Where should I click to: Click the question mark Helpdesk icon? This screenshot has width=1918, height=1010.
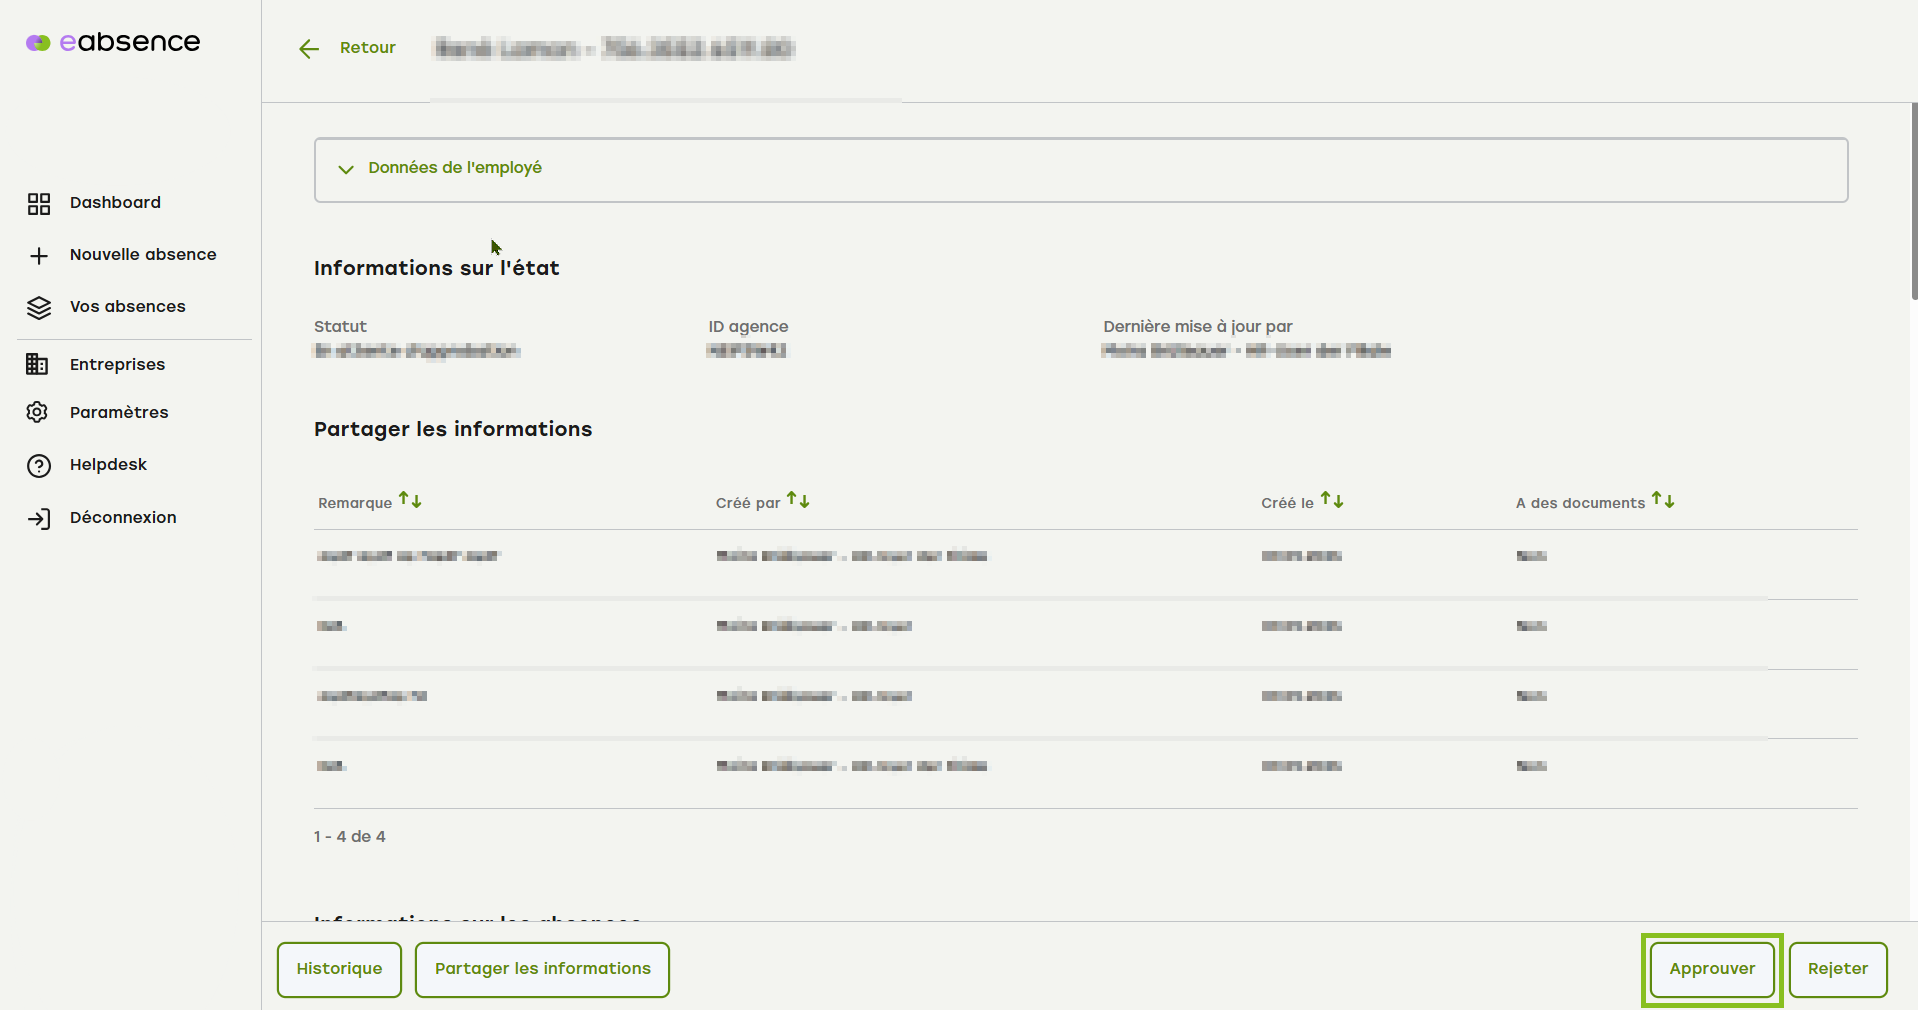pos(39,466)
